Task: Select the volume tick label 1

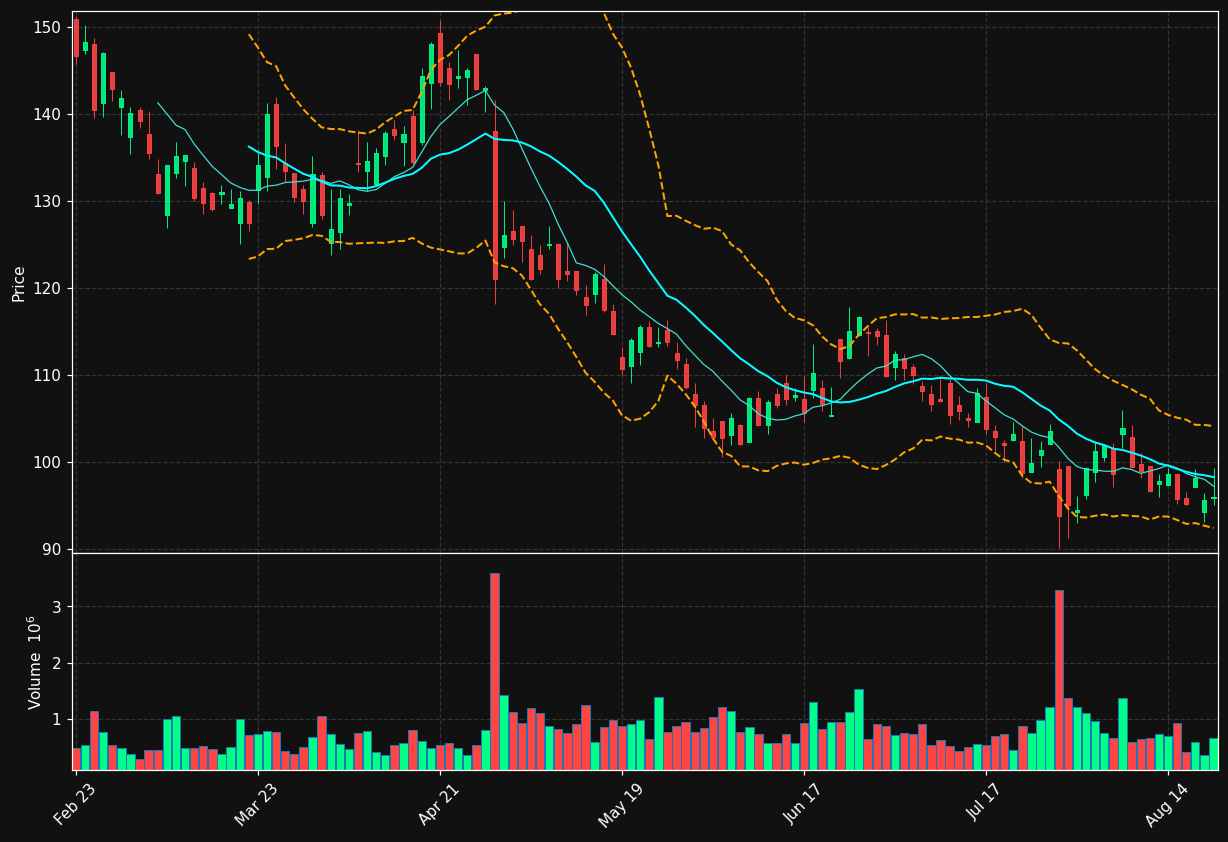Action: click(x=57, y=719)
